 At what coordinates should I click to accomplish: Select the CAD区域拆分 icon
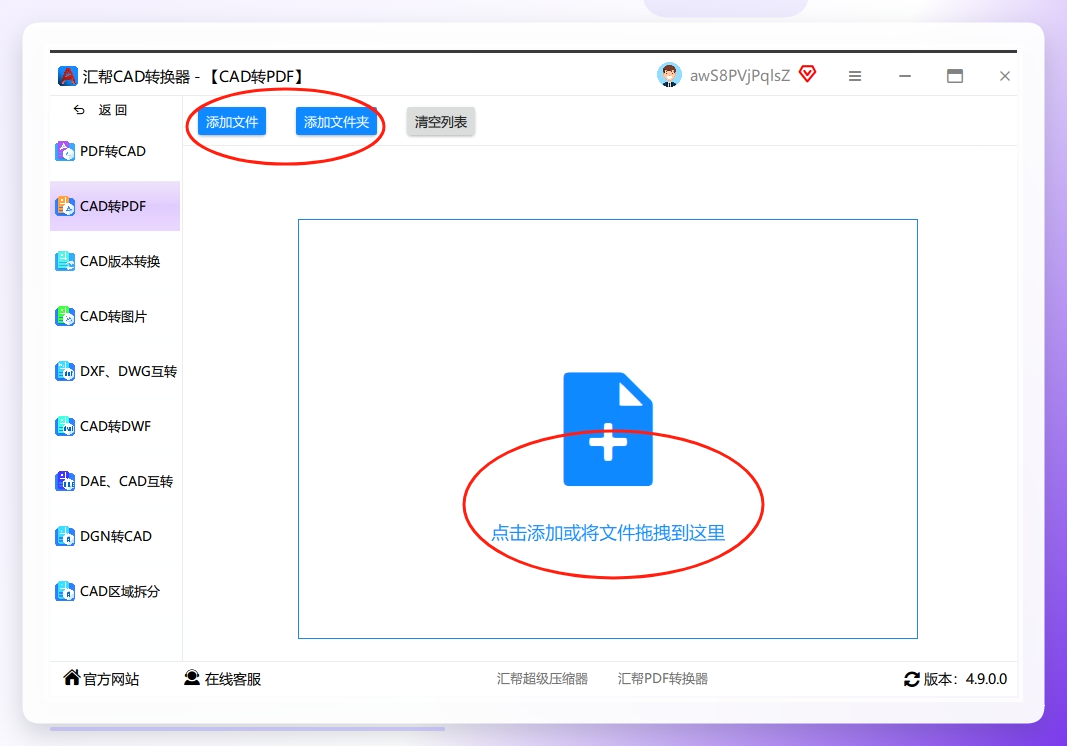point(65,591)
